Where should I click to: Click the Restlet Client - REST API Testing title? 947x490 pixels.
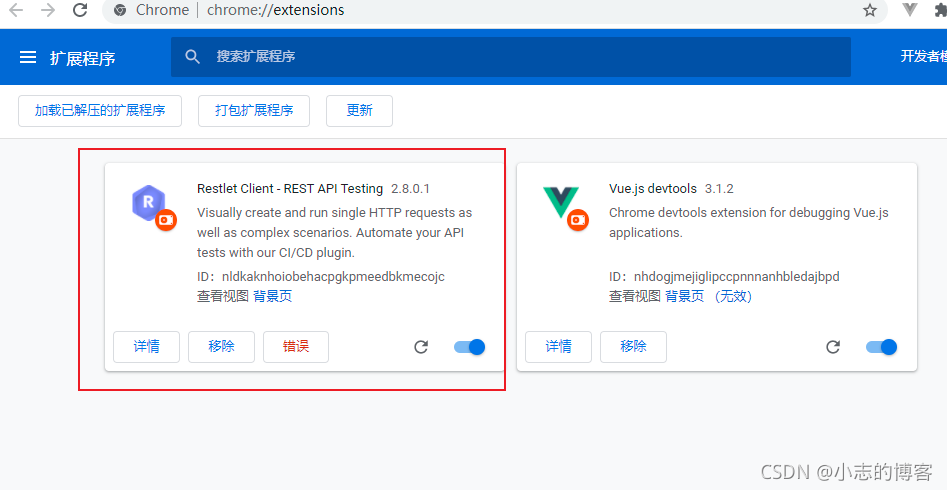290,189
